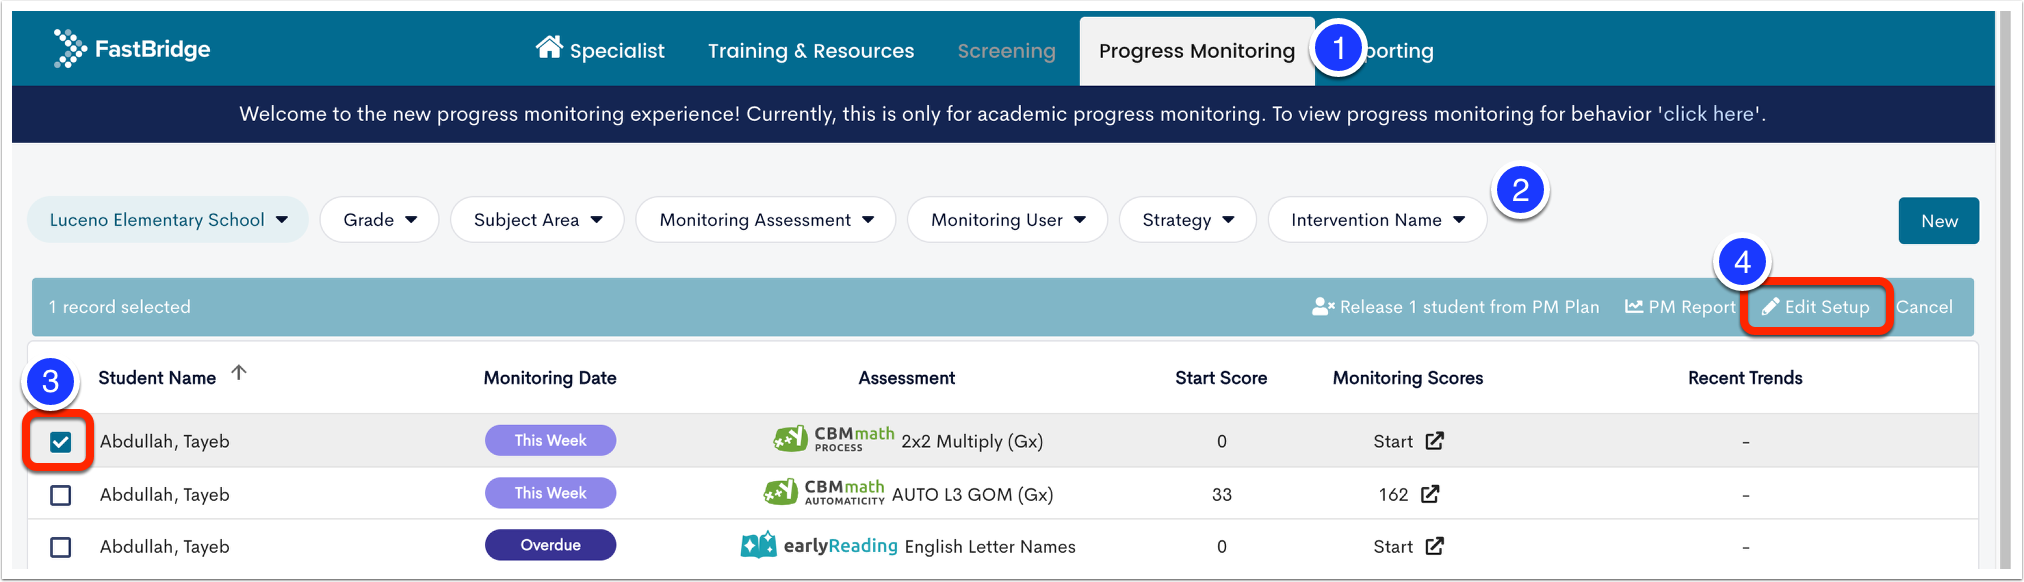The image size is (2024, 582).
Task: Open the Training & Resources tab
Action: [811, 51]
